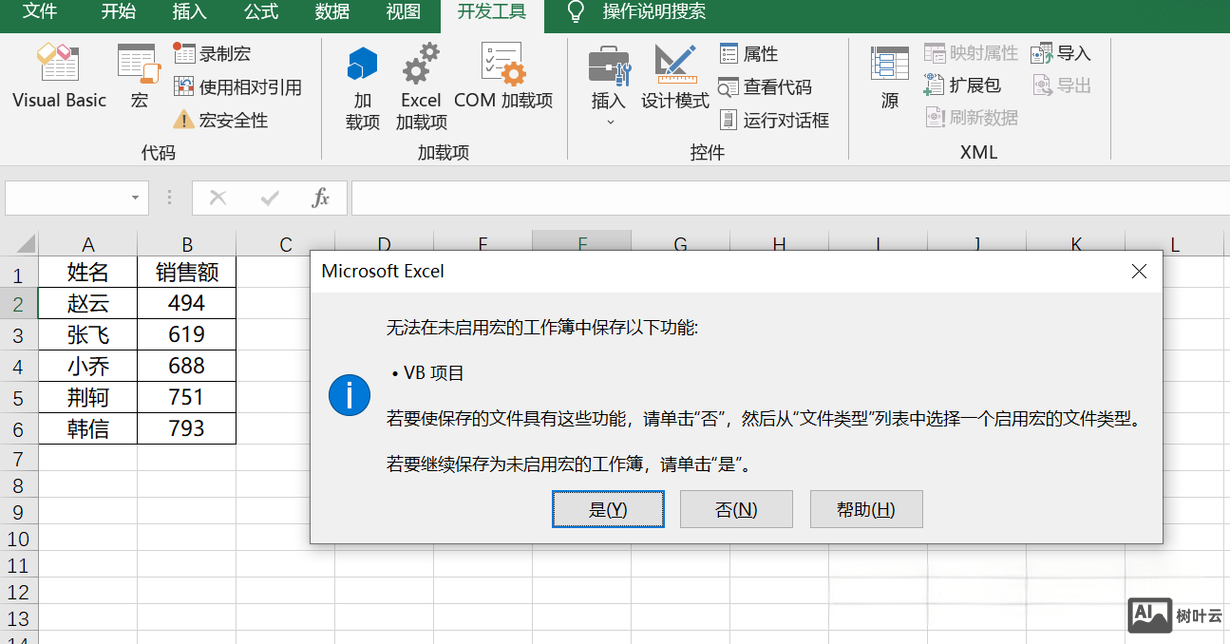This screenshot has height=644, width=1230.
Task: Select column C header
Action: pos(285,244)
